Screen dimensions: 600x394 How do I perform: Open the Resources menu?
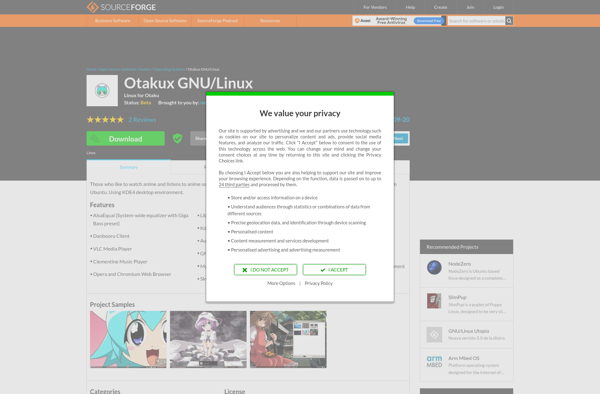pos(270,21)
